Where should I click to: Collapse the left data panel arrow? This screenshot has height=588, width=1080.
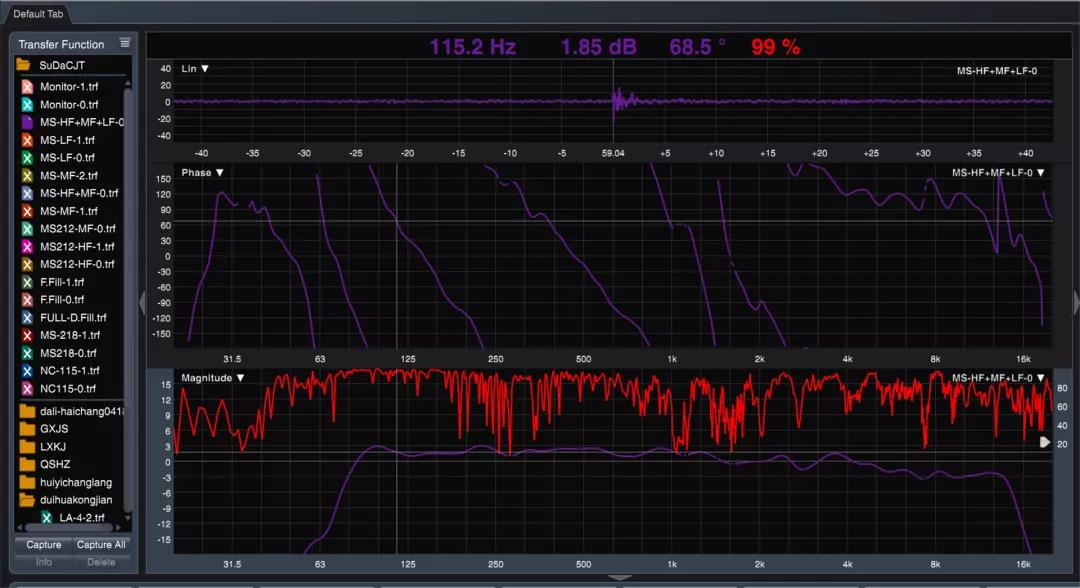click(x=143, y=302)
